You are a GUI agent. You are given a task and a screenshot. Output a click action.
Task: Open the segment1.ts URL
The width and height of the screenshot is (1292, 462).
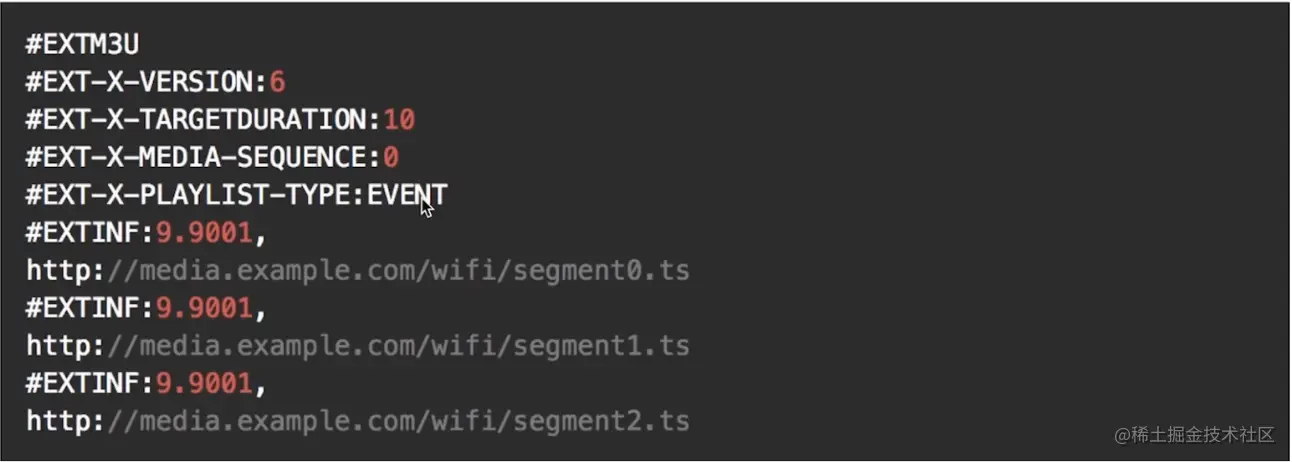click(x=358, y=345)
